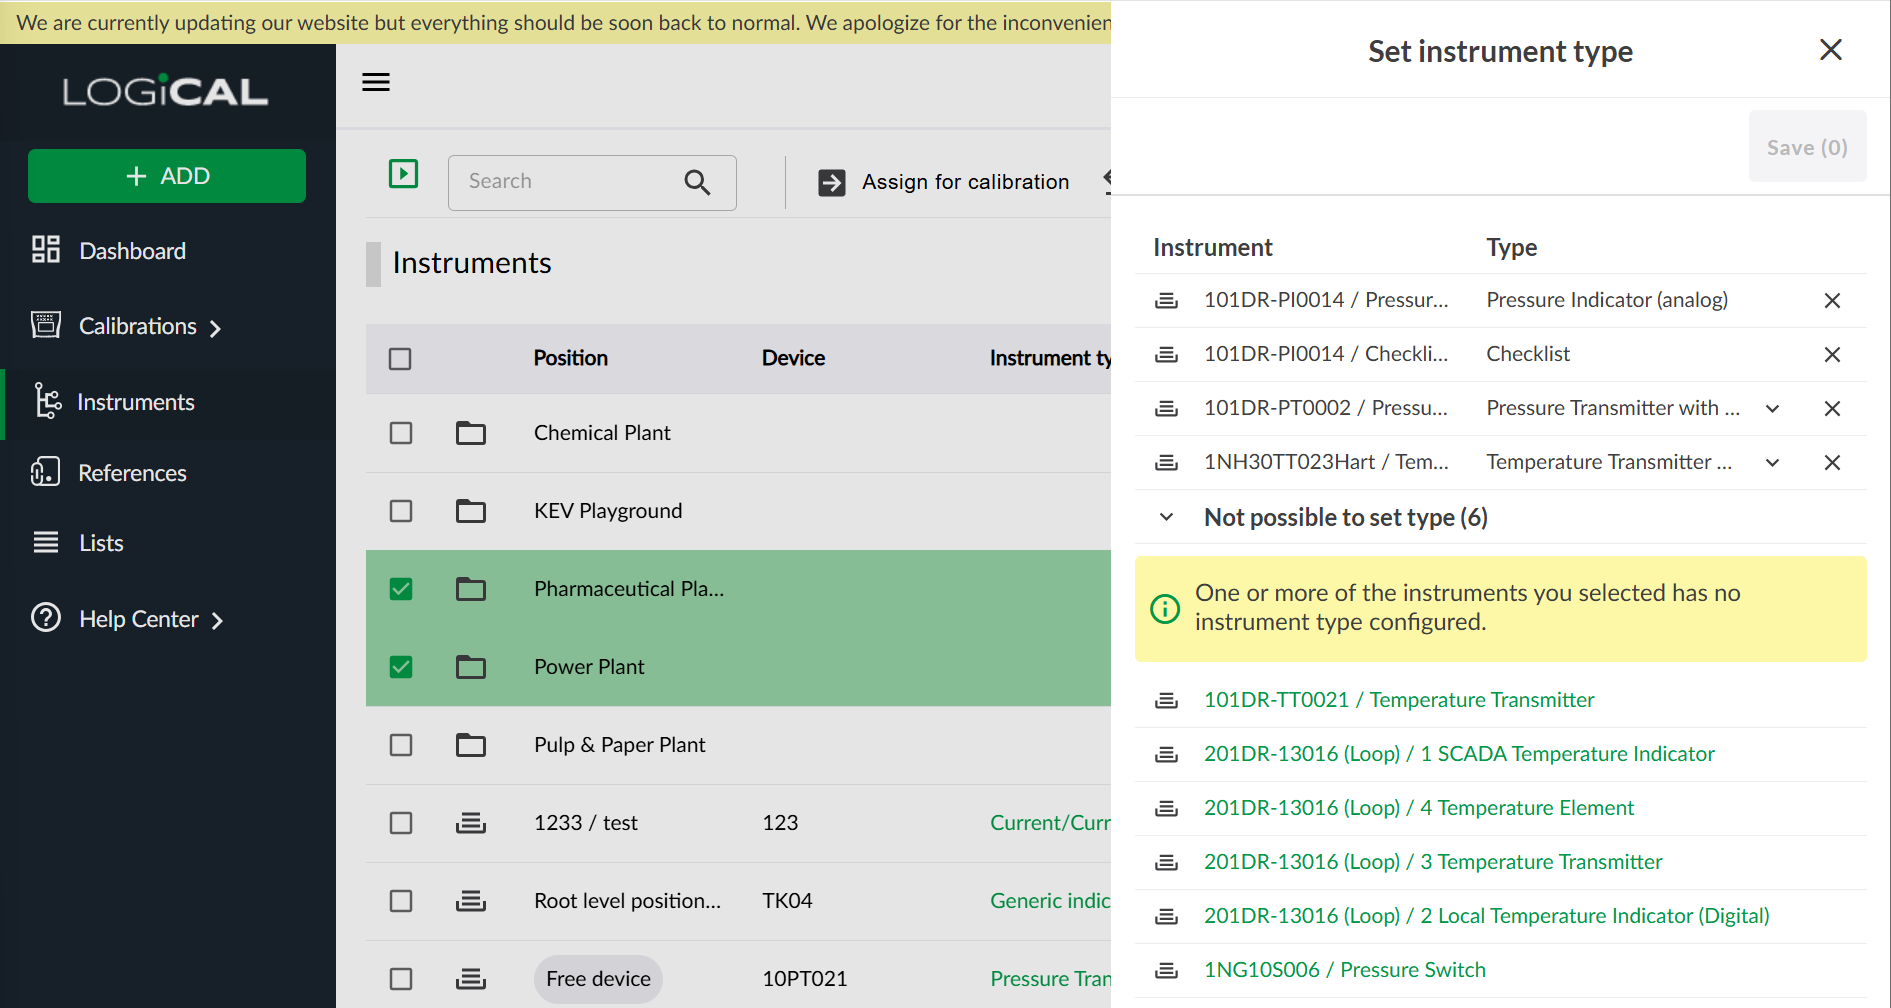Remove 1NH30TT023Hart instrument from list

[1831, 463]
